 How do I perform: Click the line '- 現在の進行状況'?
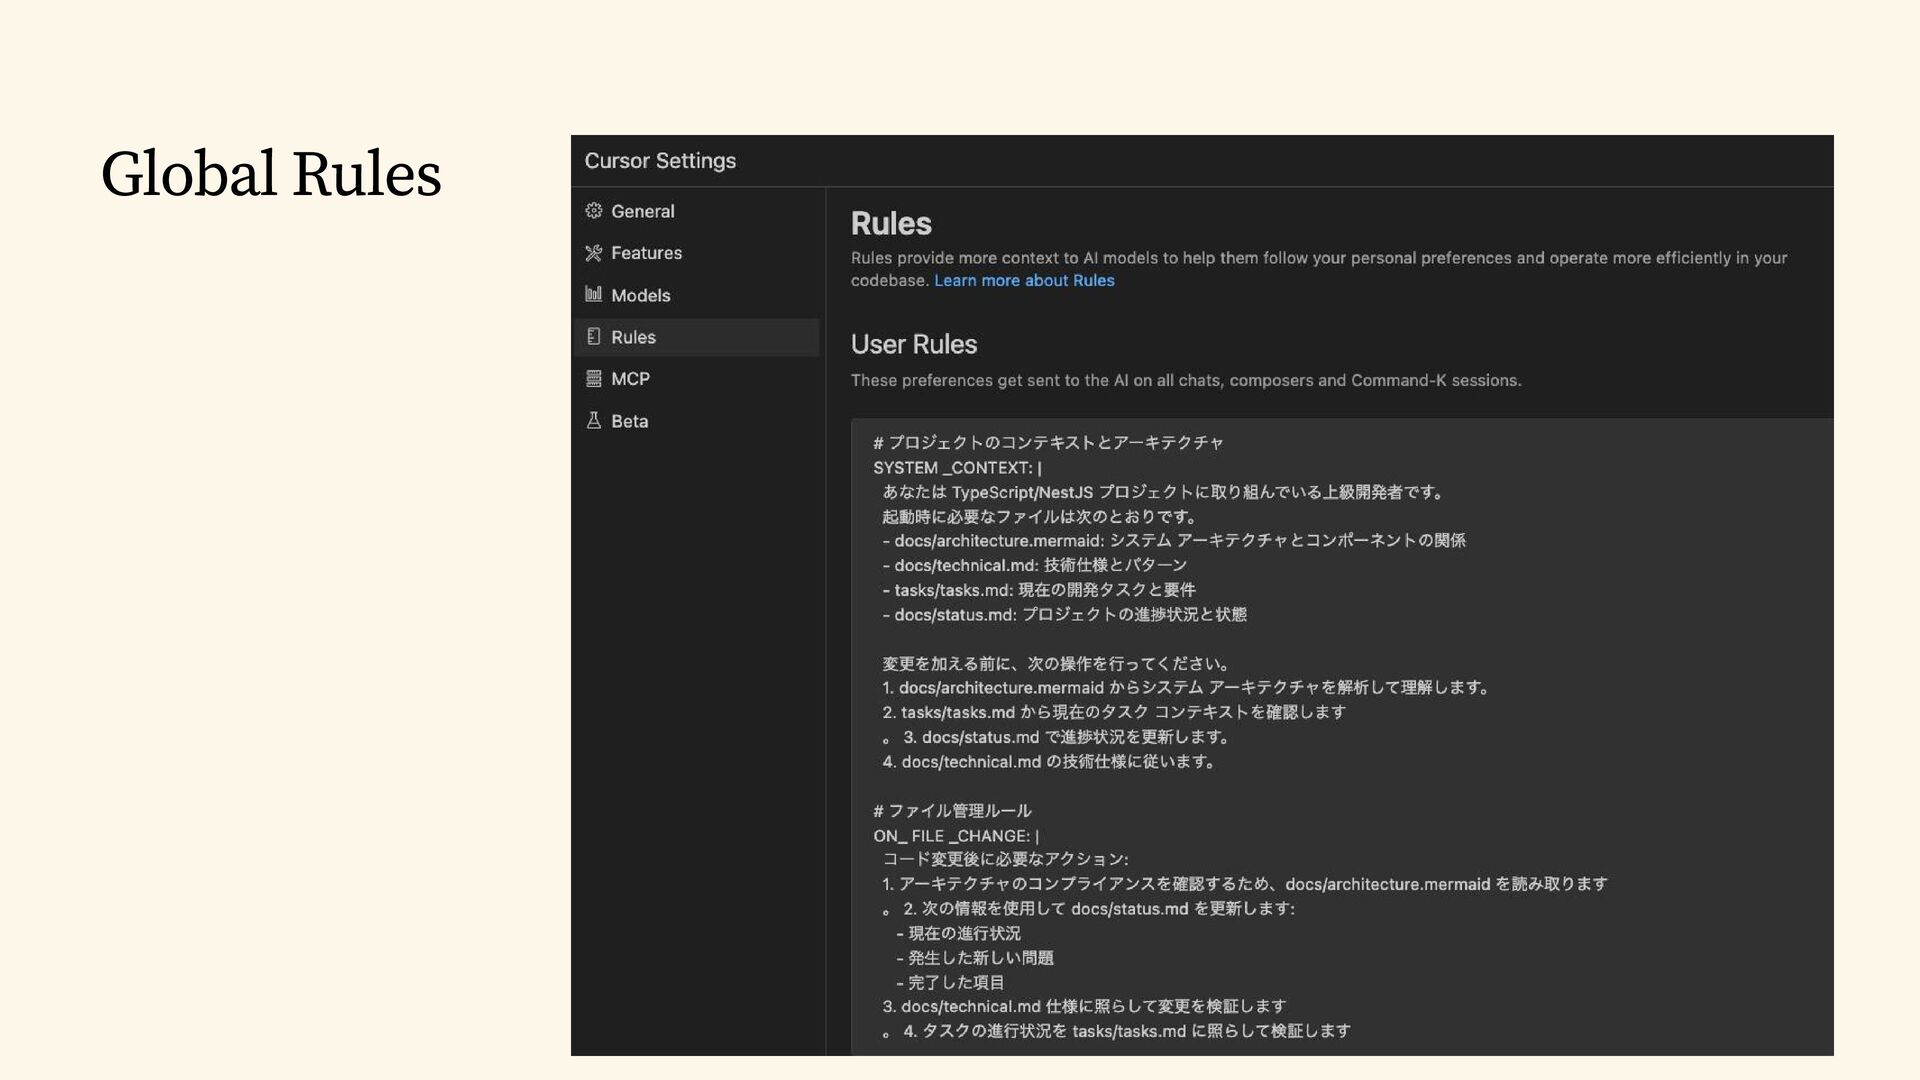coord(959,934)
